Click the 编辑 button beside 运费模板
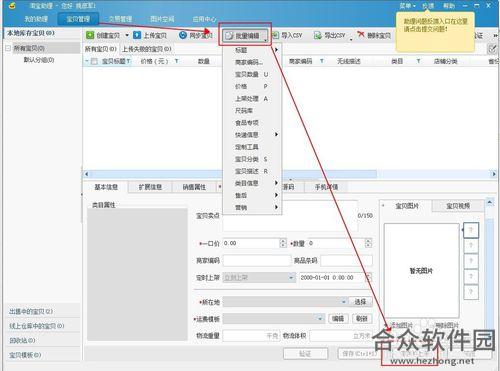 pyautogui.click(x=338, y=319)
